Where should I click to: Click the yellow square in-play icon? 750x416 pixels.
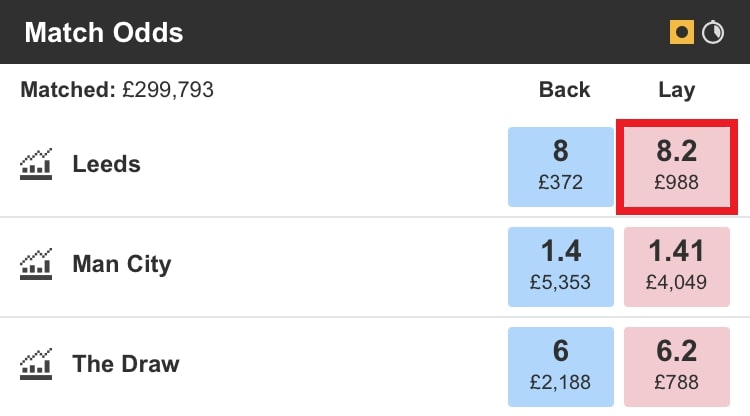(682, 32)
